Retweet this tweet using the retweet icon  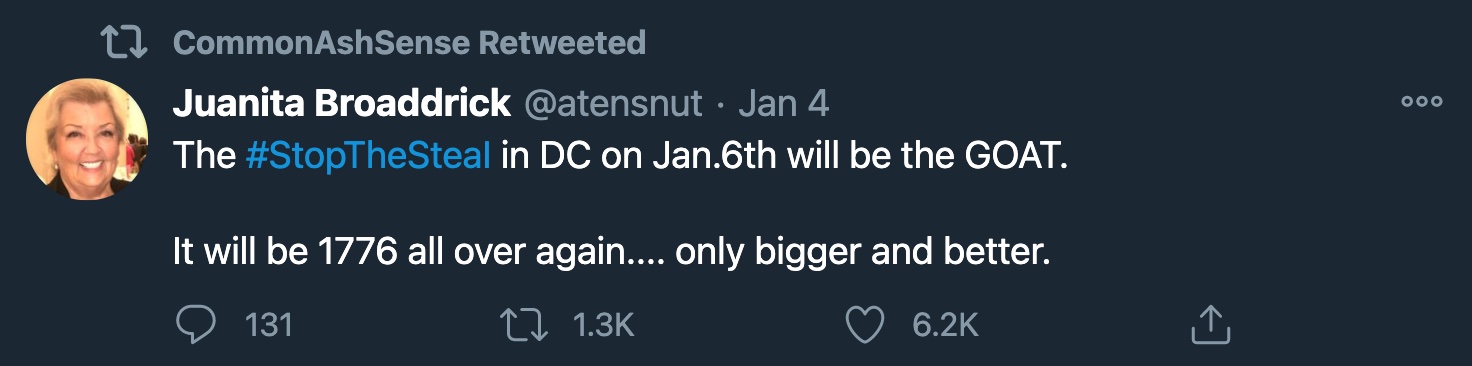tap(524, 324)
